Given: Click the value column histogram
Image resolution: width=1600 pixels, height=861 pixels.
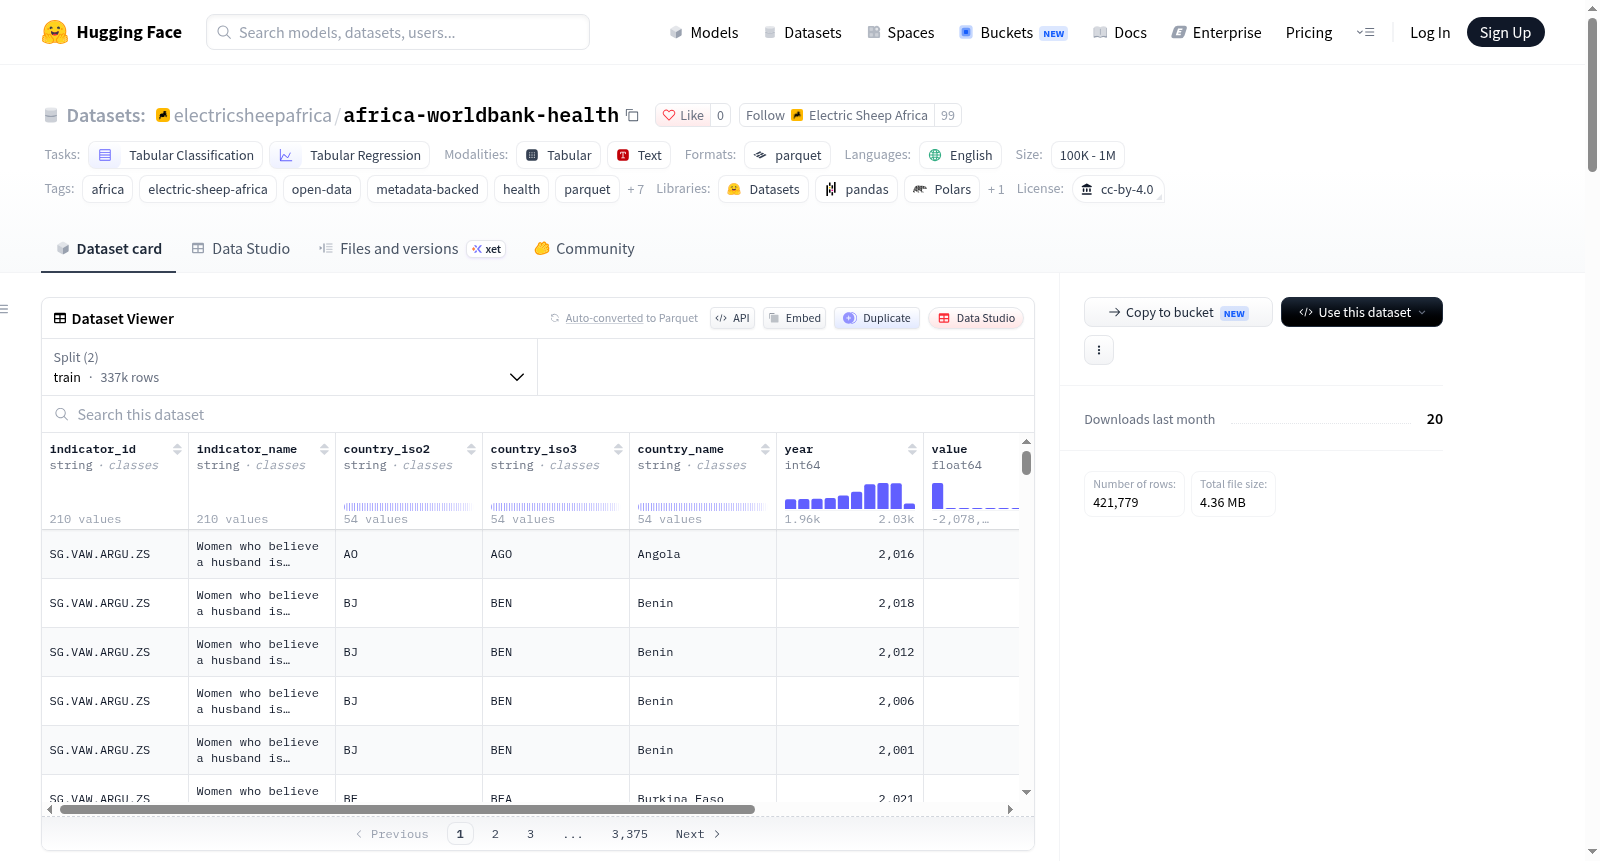Looking at the screenshot, I should pyautogui.click(x=975, y=495).
